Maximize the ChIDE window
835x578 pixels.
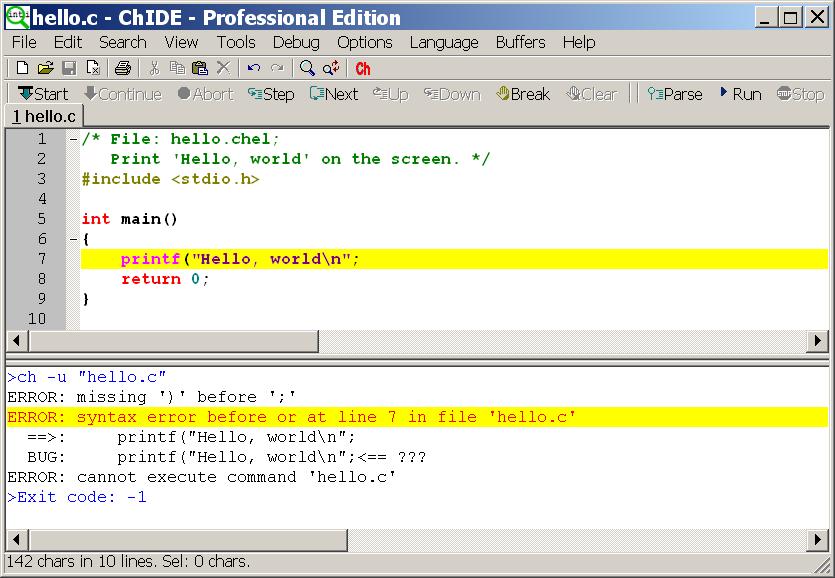791,18
